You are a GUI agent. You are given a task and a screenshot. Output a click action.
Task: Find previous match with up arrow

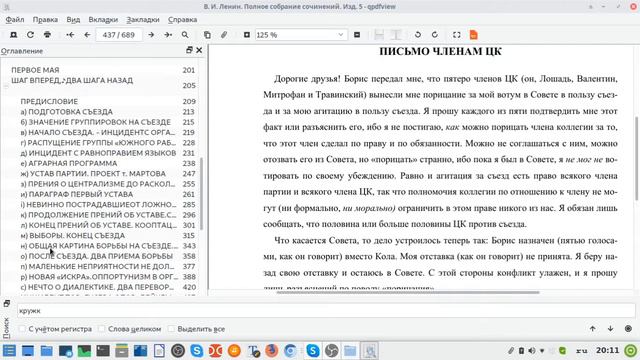(593, 329)
